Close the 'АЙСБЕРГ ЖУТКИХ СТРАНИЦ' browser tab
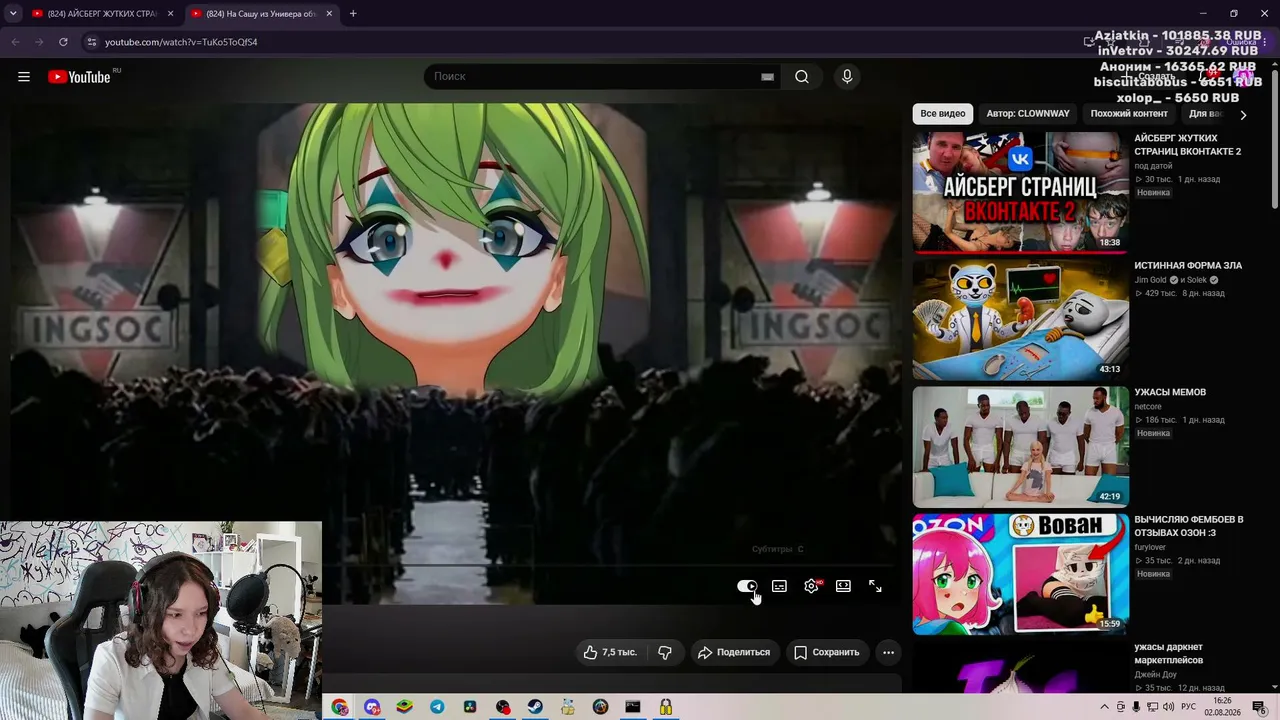The width and height of the screenshot is (1280, 720). 170,14
